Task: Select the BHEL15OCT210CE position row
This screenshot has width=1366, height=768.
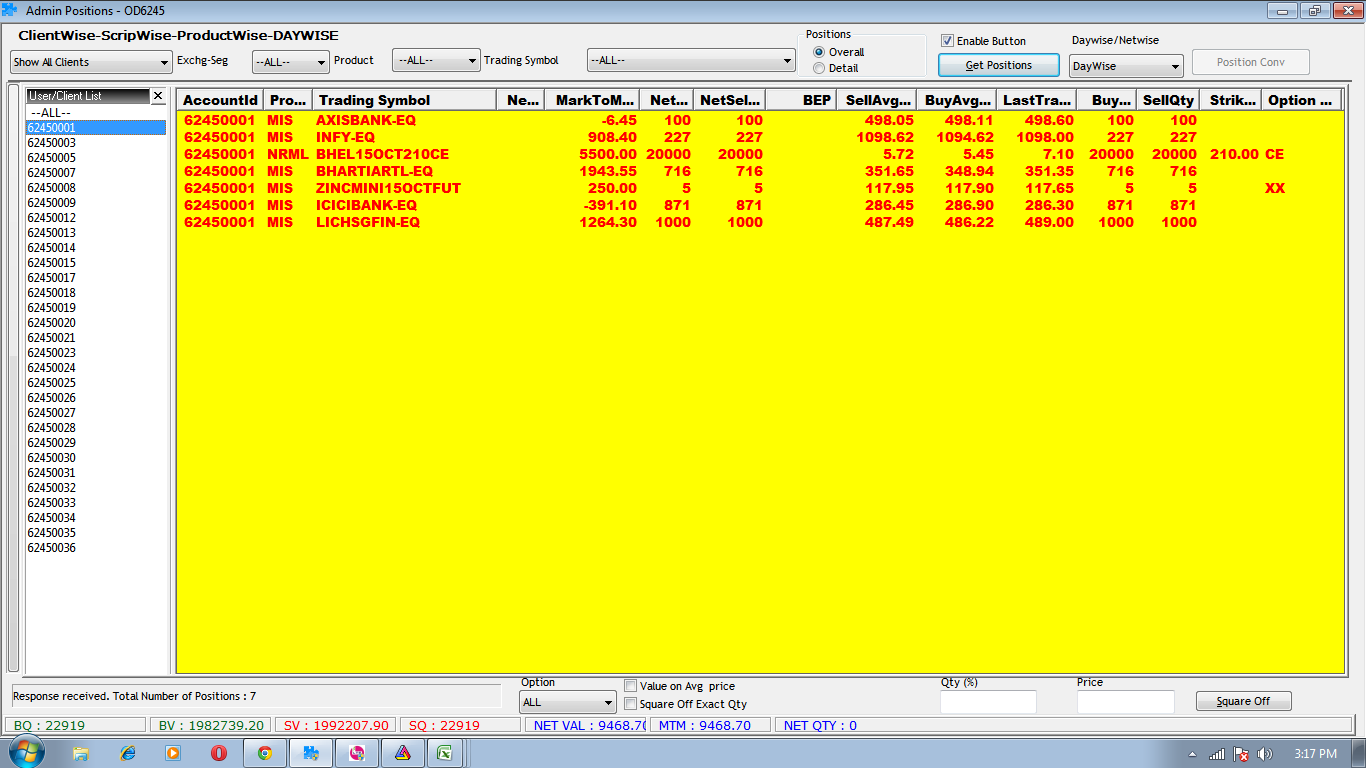Action: coord(760,154)
